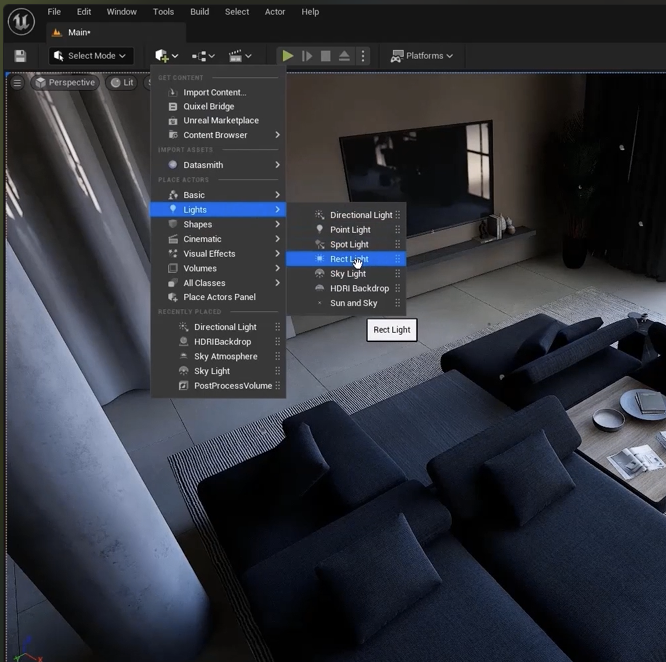Place recently used Sky Atmosphere
The height and width of the screenshot is (662, 666).
click(x=218, y=356)
